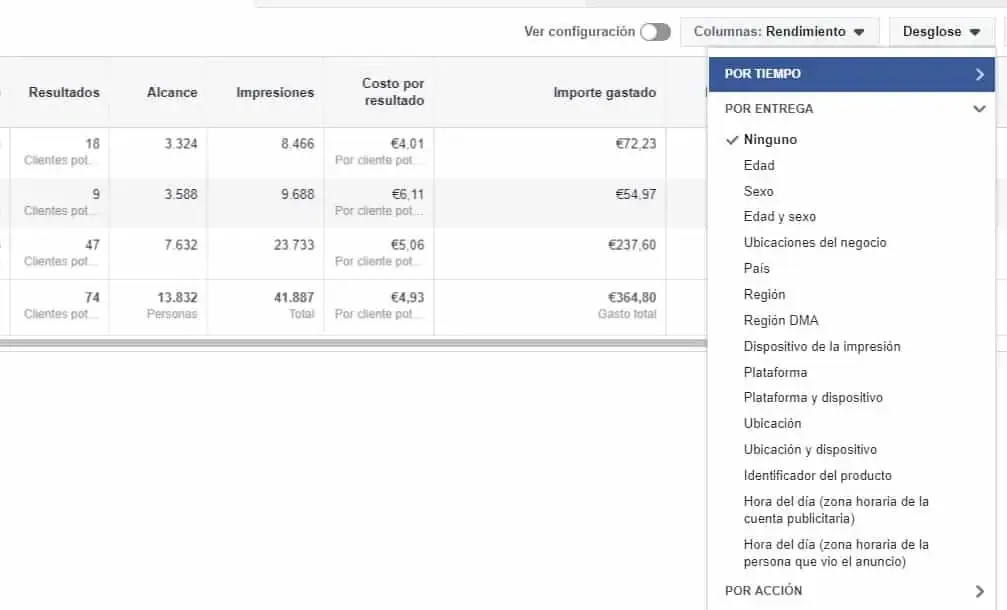Expand the POR TIEMPO section
The image size is (1007, 610).
(x=850, y=74)
